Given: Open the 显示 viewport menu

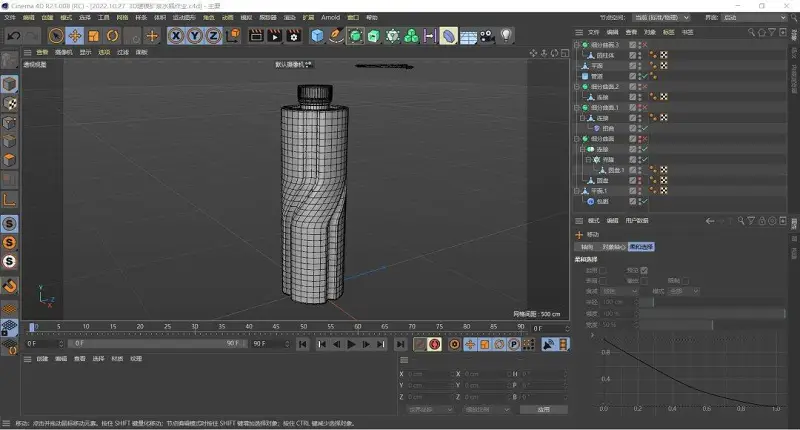Looking at the screenshot, I should click(x=85, y=53).
